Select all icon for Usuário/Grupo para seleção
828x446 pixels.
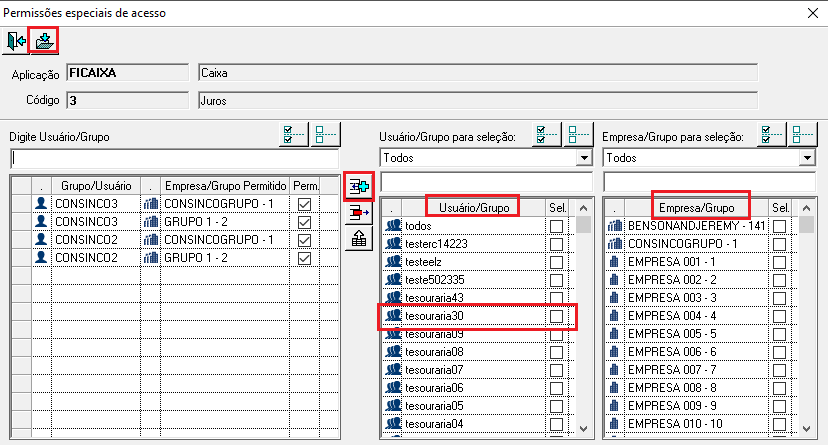(546, 135)
